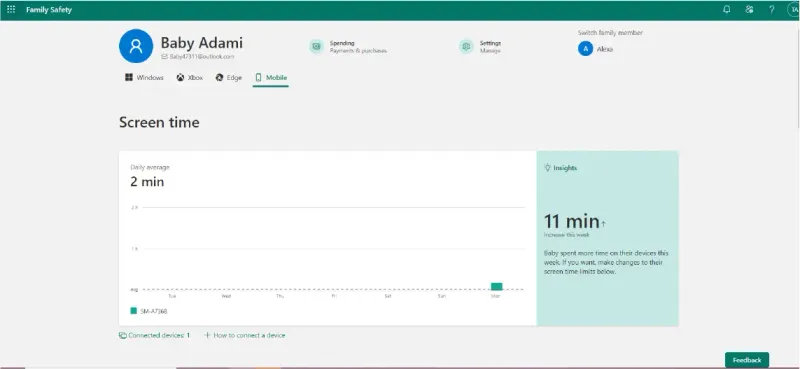Click the Xbox logo icon

181,78
